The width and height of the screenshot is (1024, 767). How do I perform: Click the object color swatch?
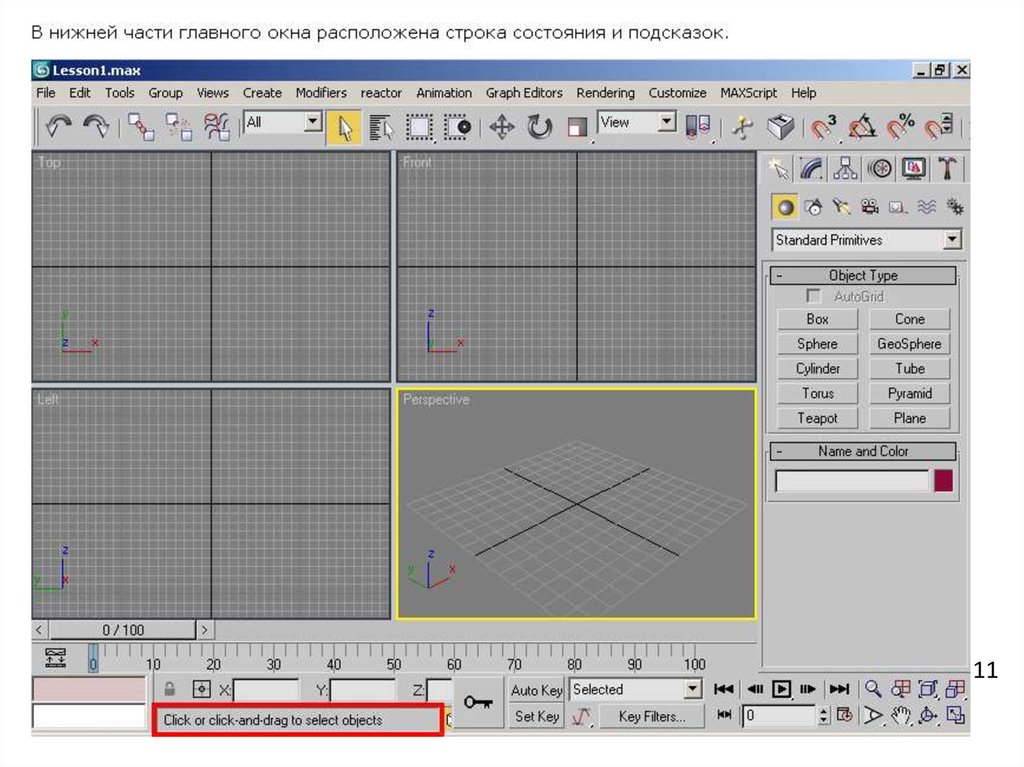[x=943, y=481]
